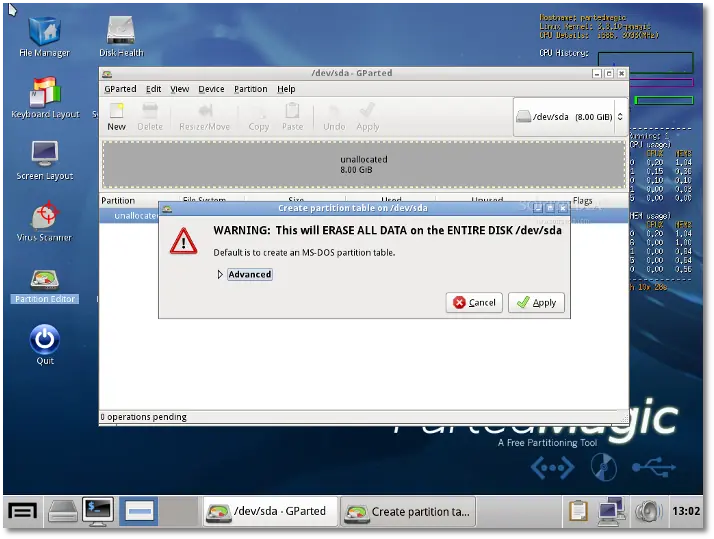Switch to the /dev/sda - GParted taskbar entry
The image size is (714, 539).
270,512
